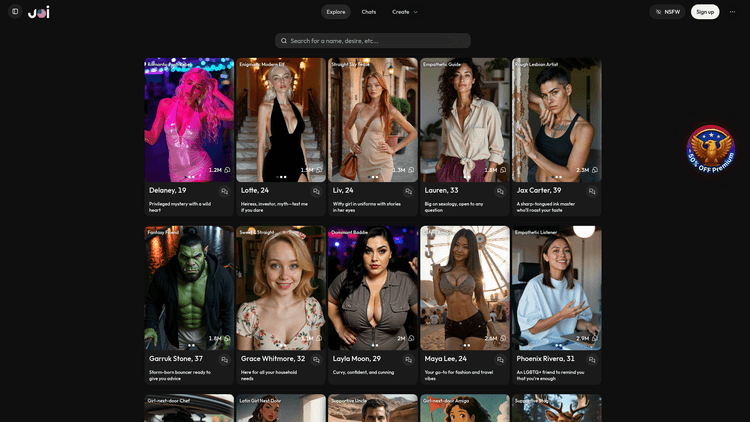Click the 'Enigmatic Modern Elf' tag
This screenshot has height=422, width=750.
[x=262, y=64]
